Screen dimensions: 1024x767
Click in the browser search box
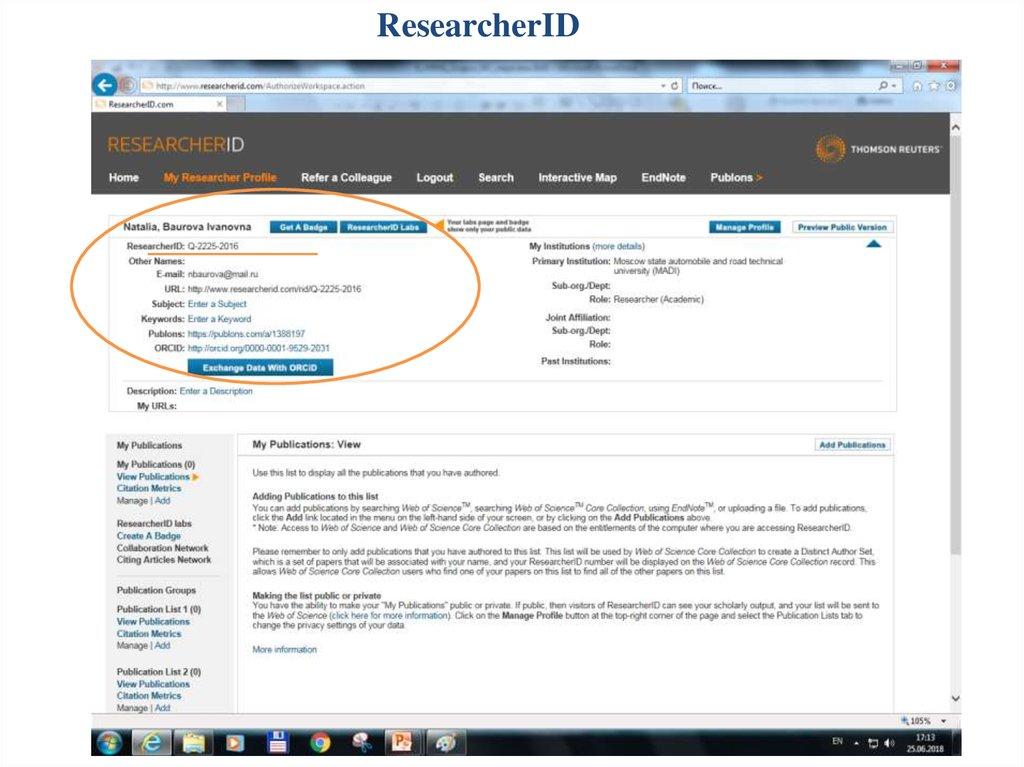tap(780, 86)
